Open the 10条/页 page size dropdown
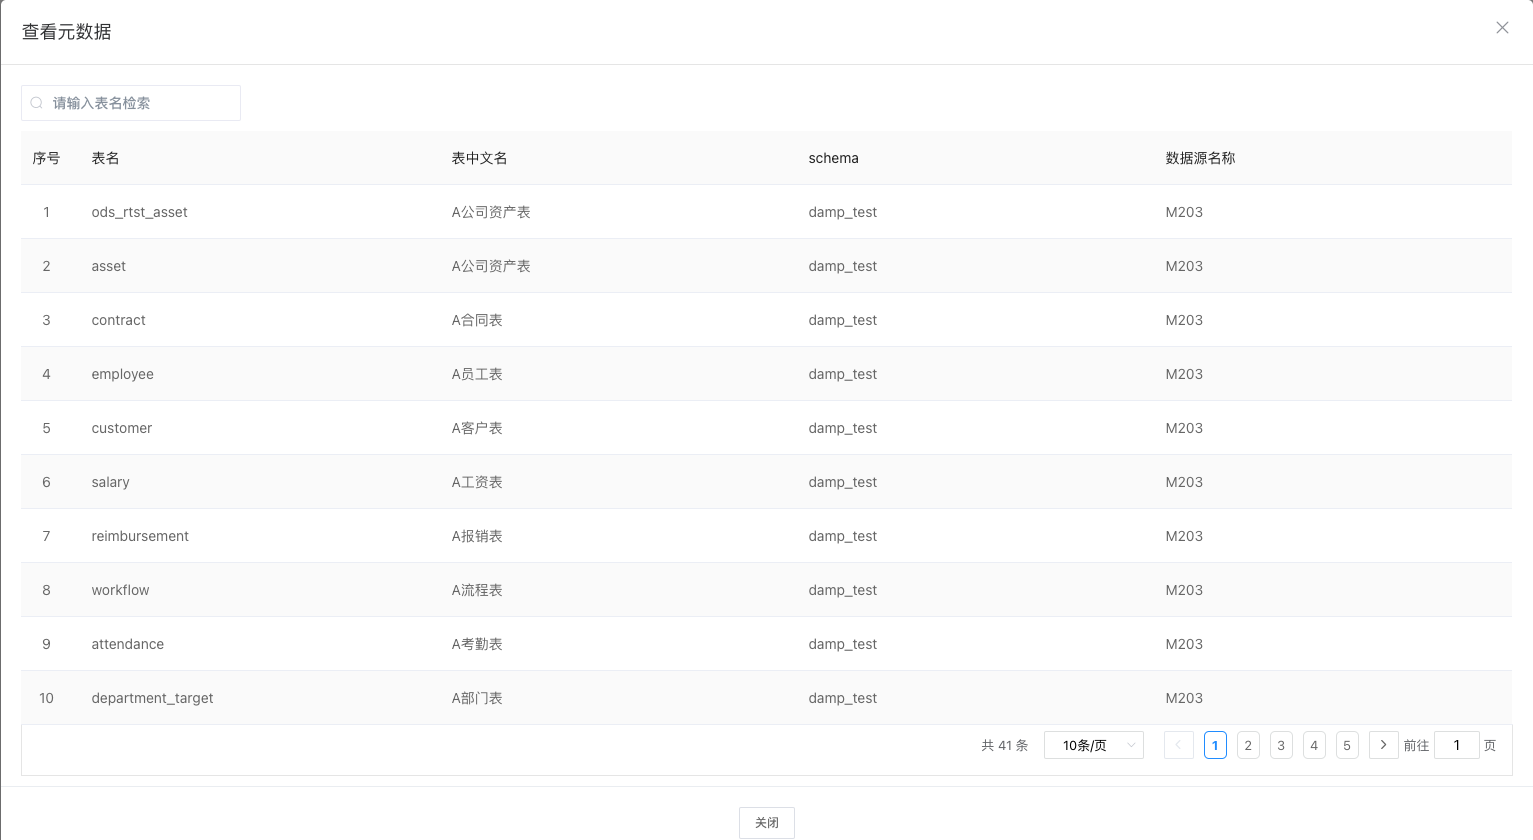The width and height of the screenshot is (1533, 840). [x=1093, y=745]
